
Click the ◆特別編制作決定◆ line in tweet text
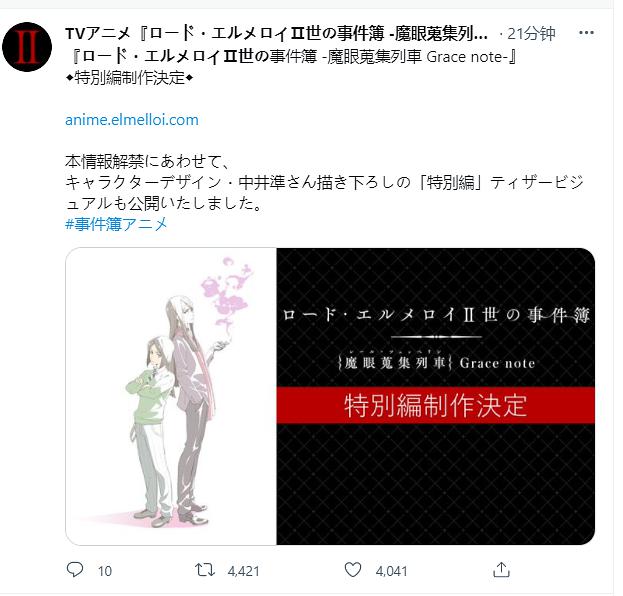click(129, 78)
